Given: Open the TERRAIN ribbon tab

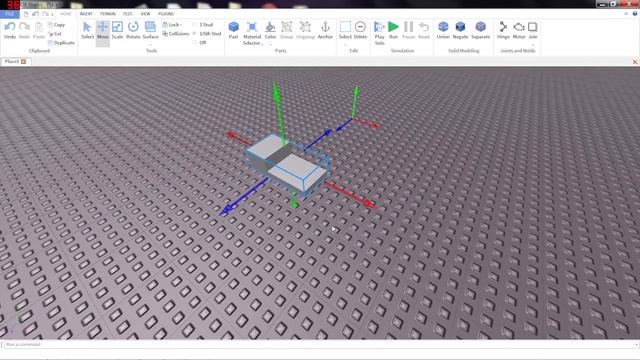Looking at the screenshot, I should click(108, 14).
